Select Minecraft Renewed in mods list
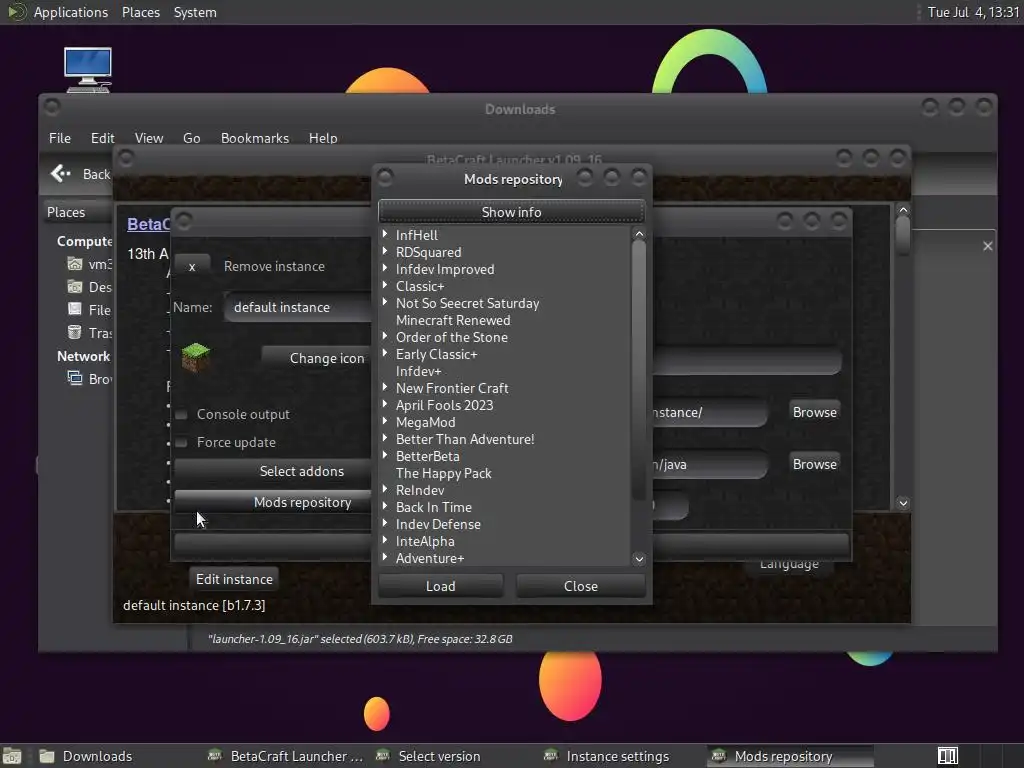Image resolution: width=1024 pixels, height=768 pixels. click(453, 320)
